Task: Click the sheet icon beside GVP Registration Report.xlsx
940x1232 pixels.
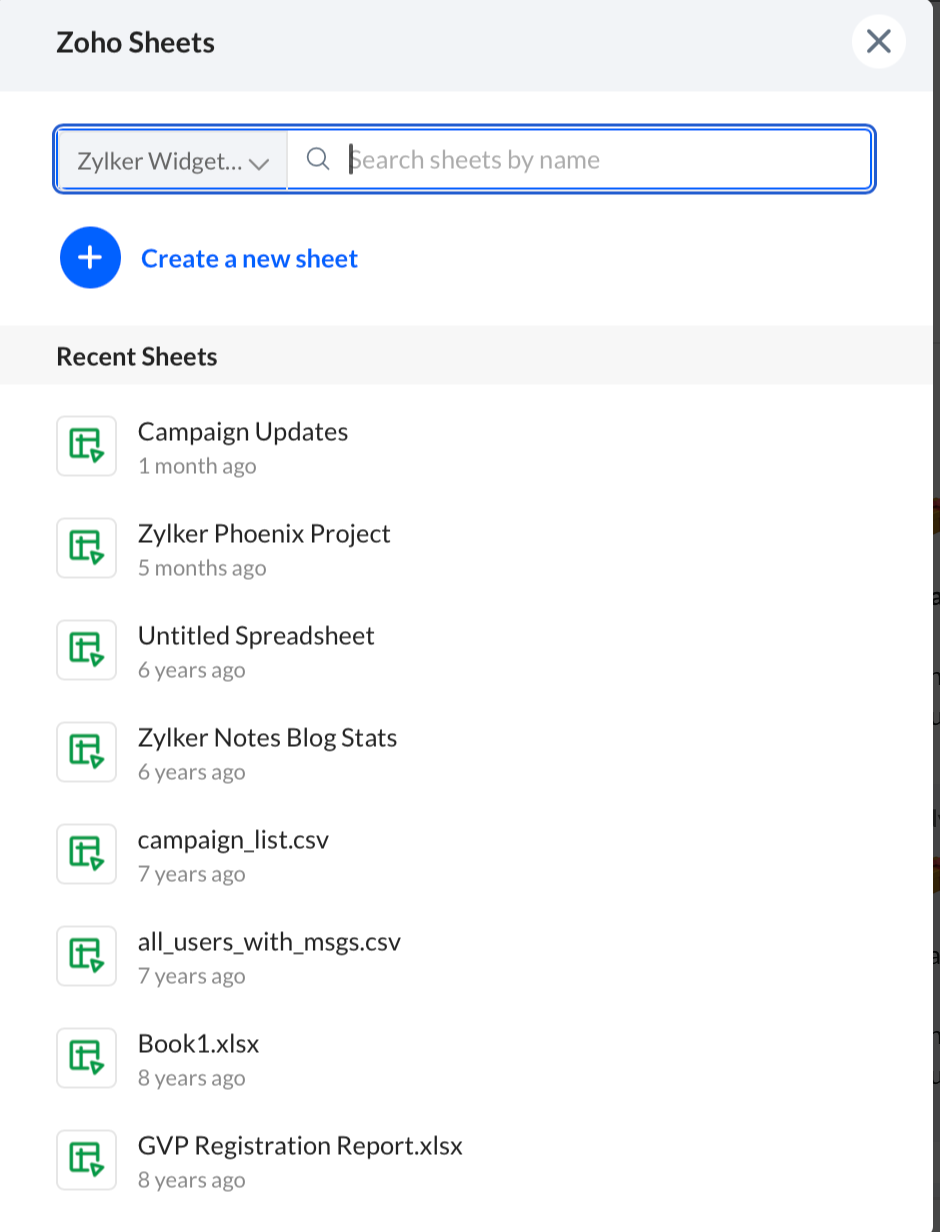Action: coord(87,1160)
